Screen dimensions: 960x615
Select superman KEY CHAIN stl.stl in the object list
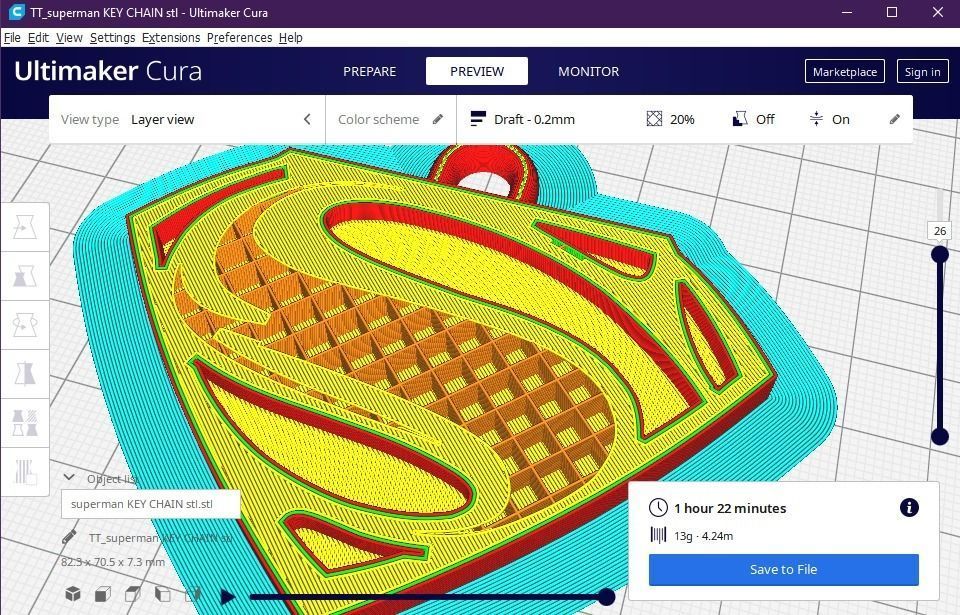pyautogui.click(x=151, y=504)
